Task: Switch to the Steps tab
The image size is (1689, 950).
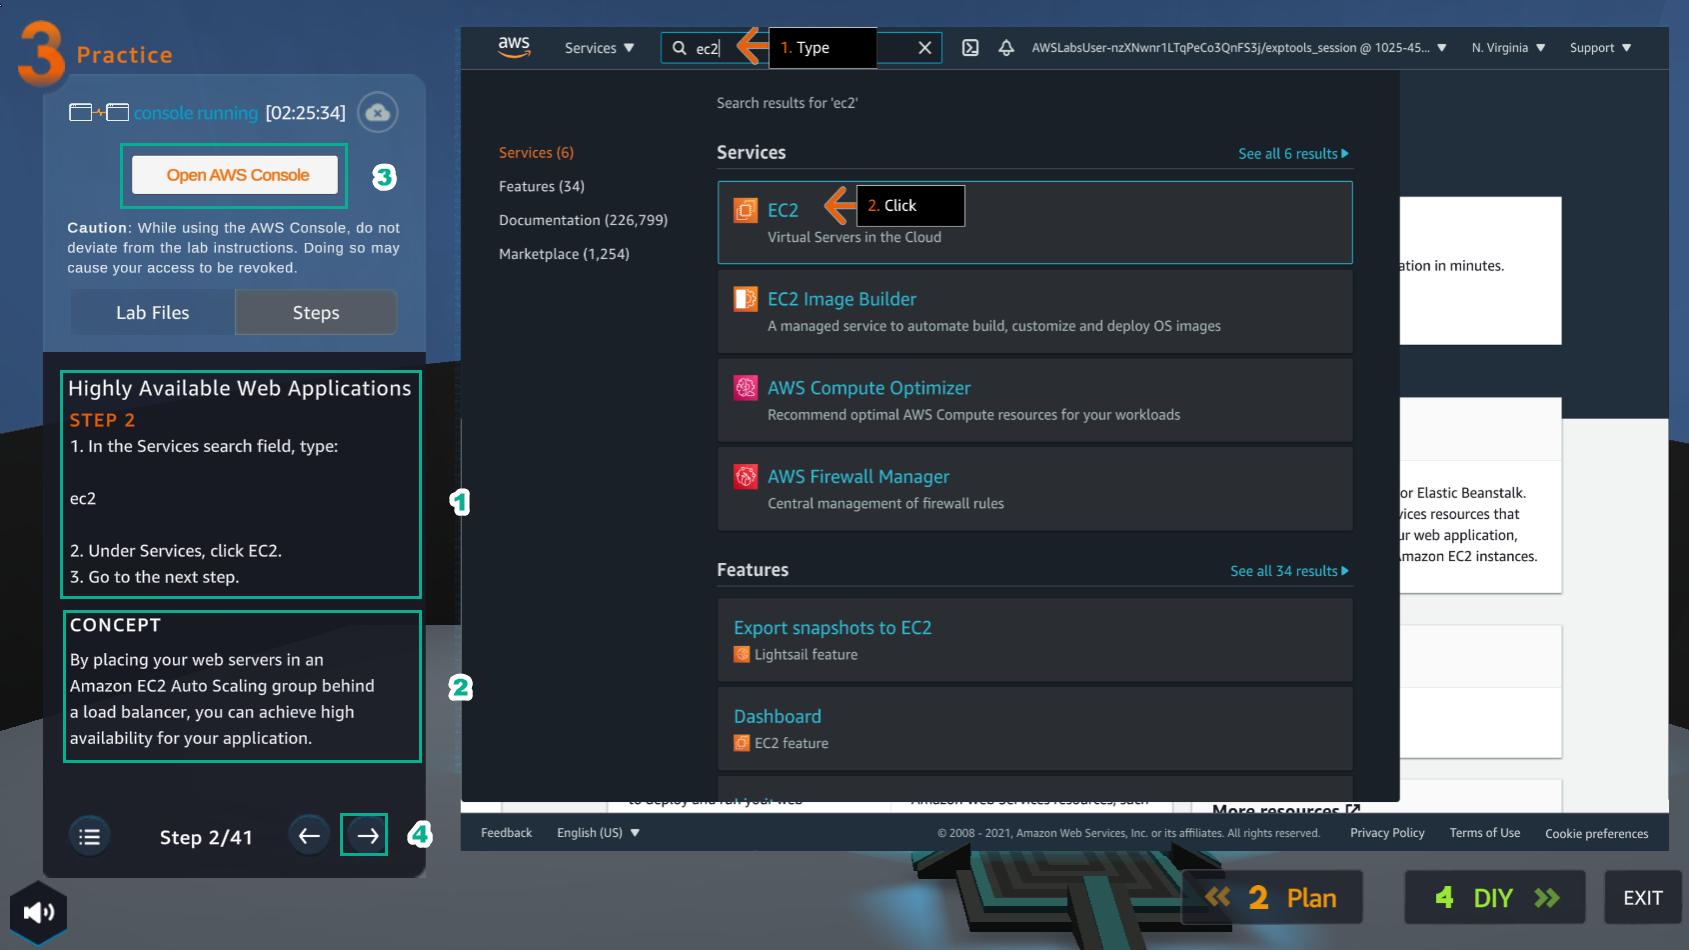Action: pos(316,313)
